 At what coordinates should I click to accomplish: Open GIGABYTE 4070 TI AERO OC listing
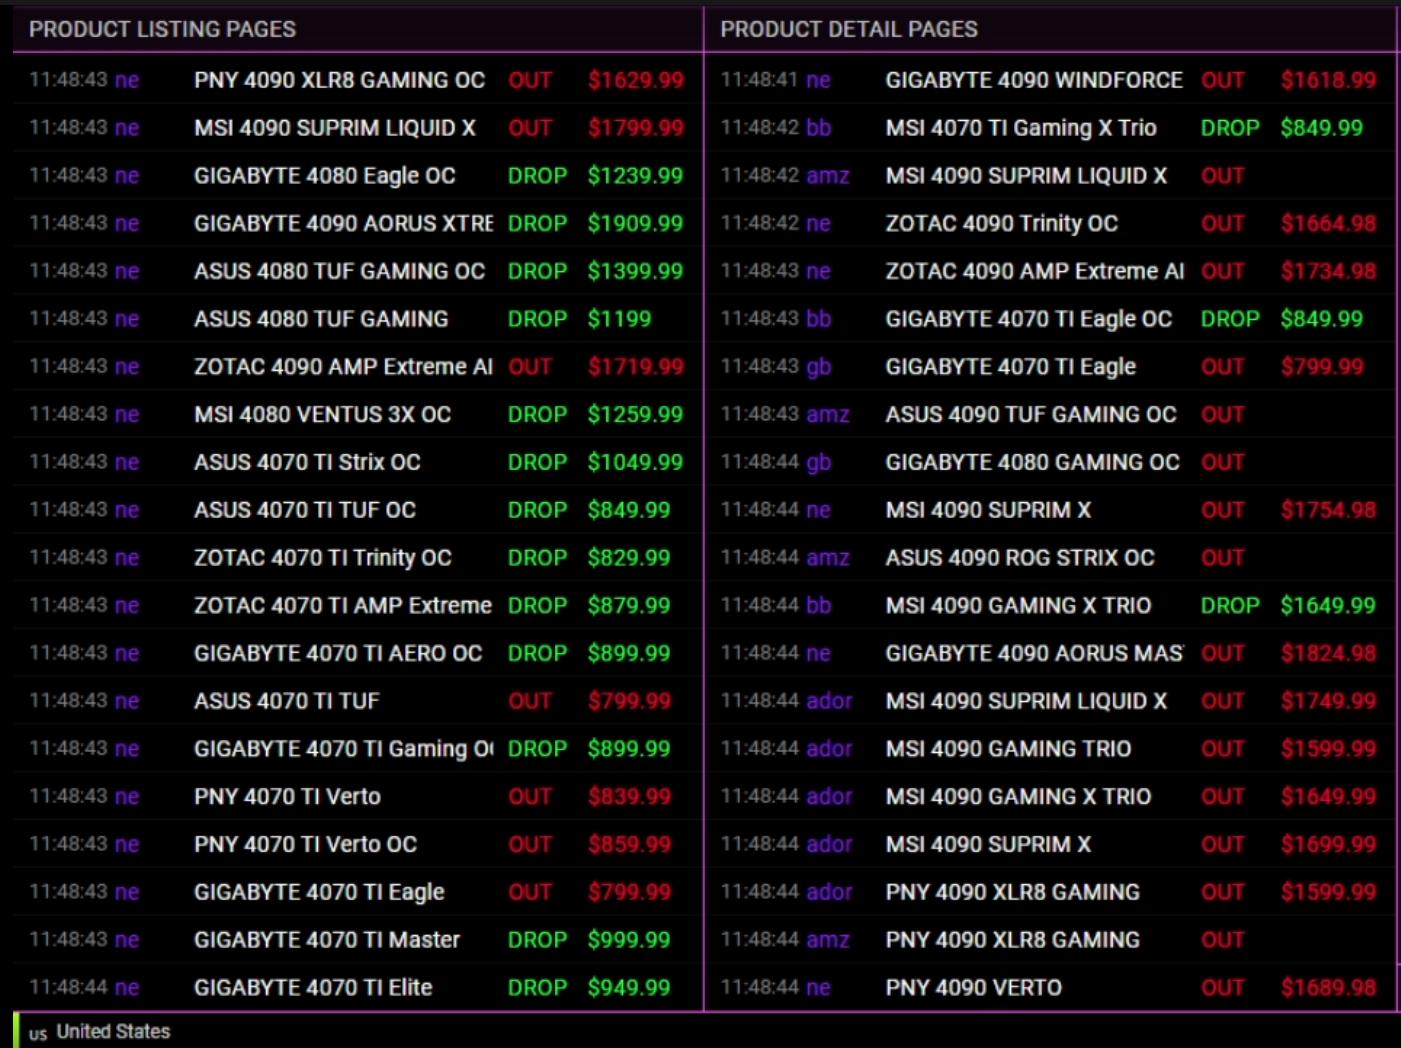point(338,653)
